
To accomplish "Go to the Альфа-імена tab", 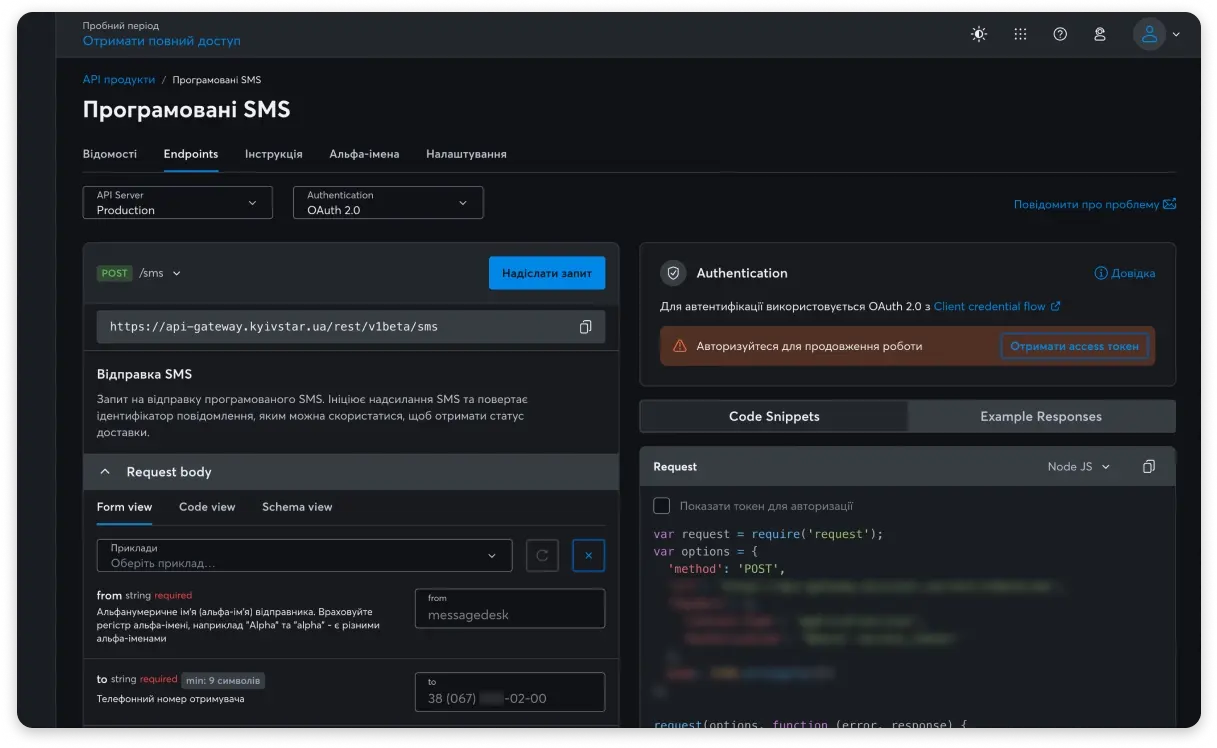I will 364,154.
